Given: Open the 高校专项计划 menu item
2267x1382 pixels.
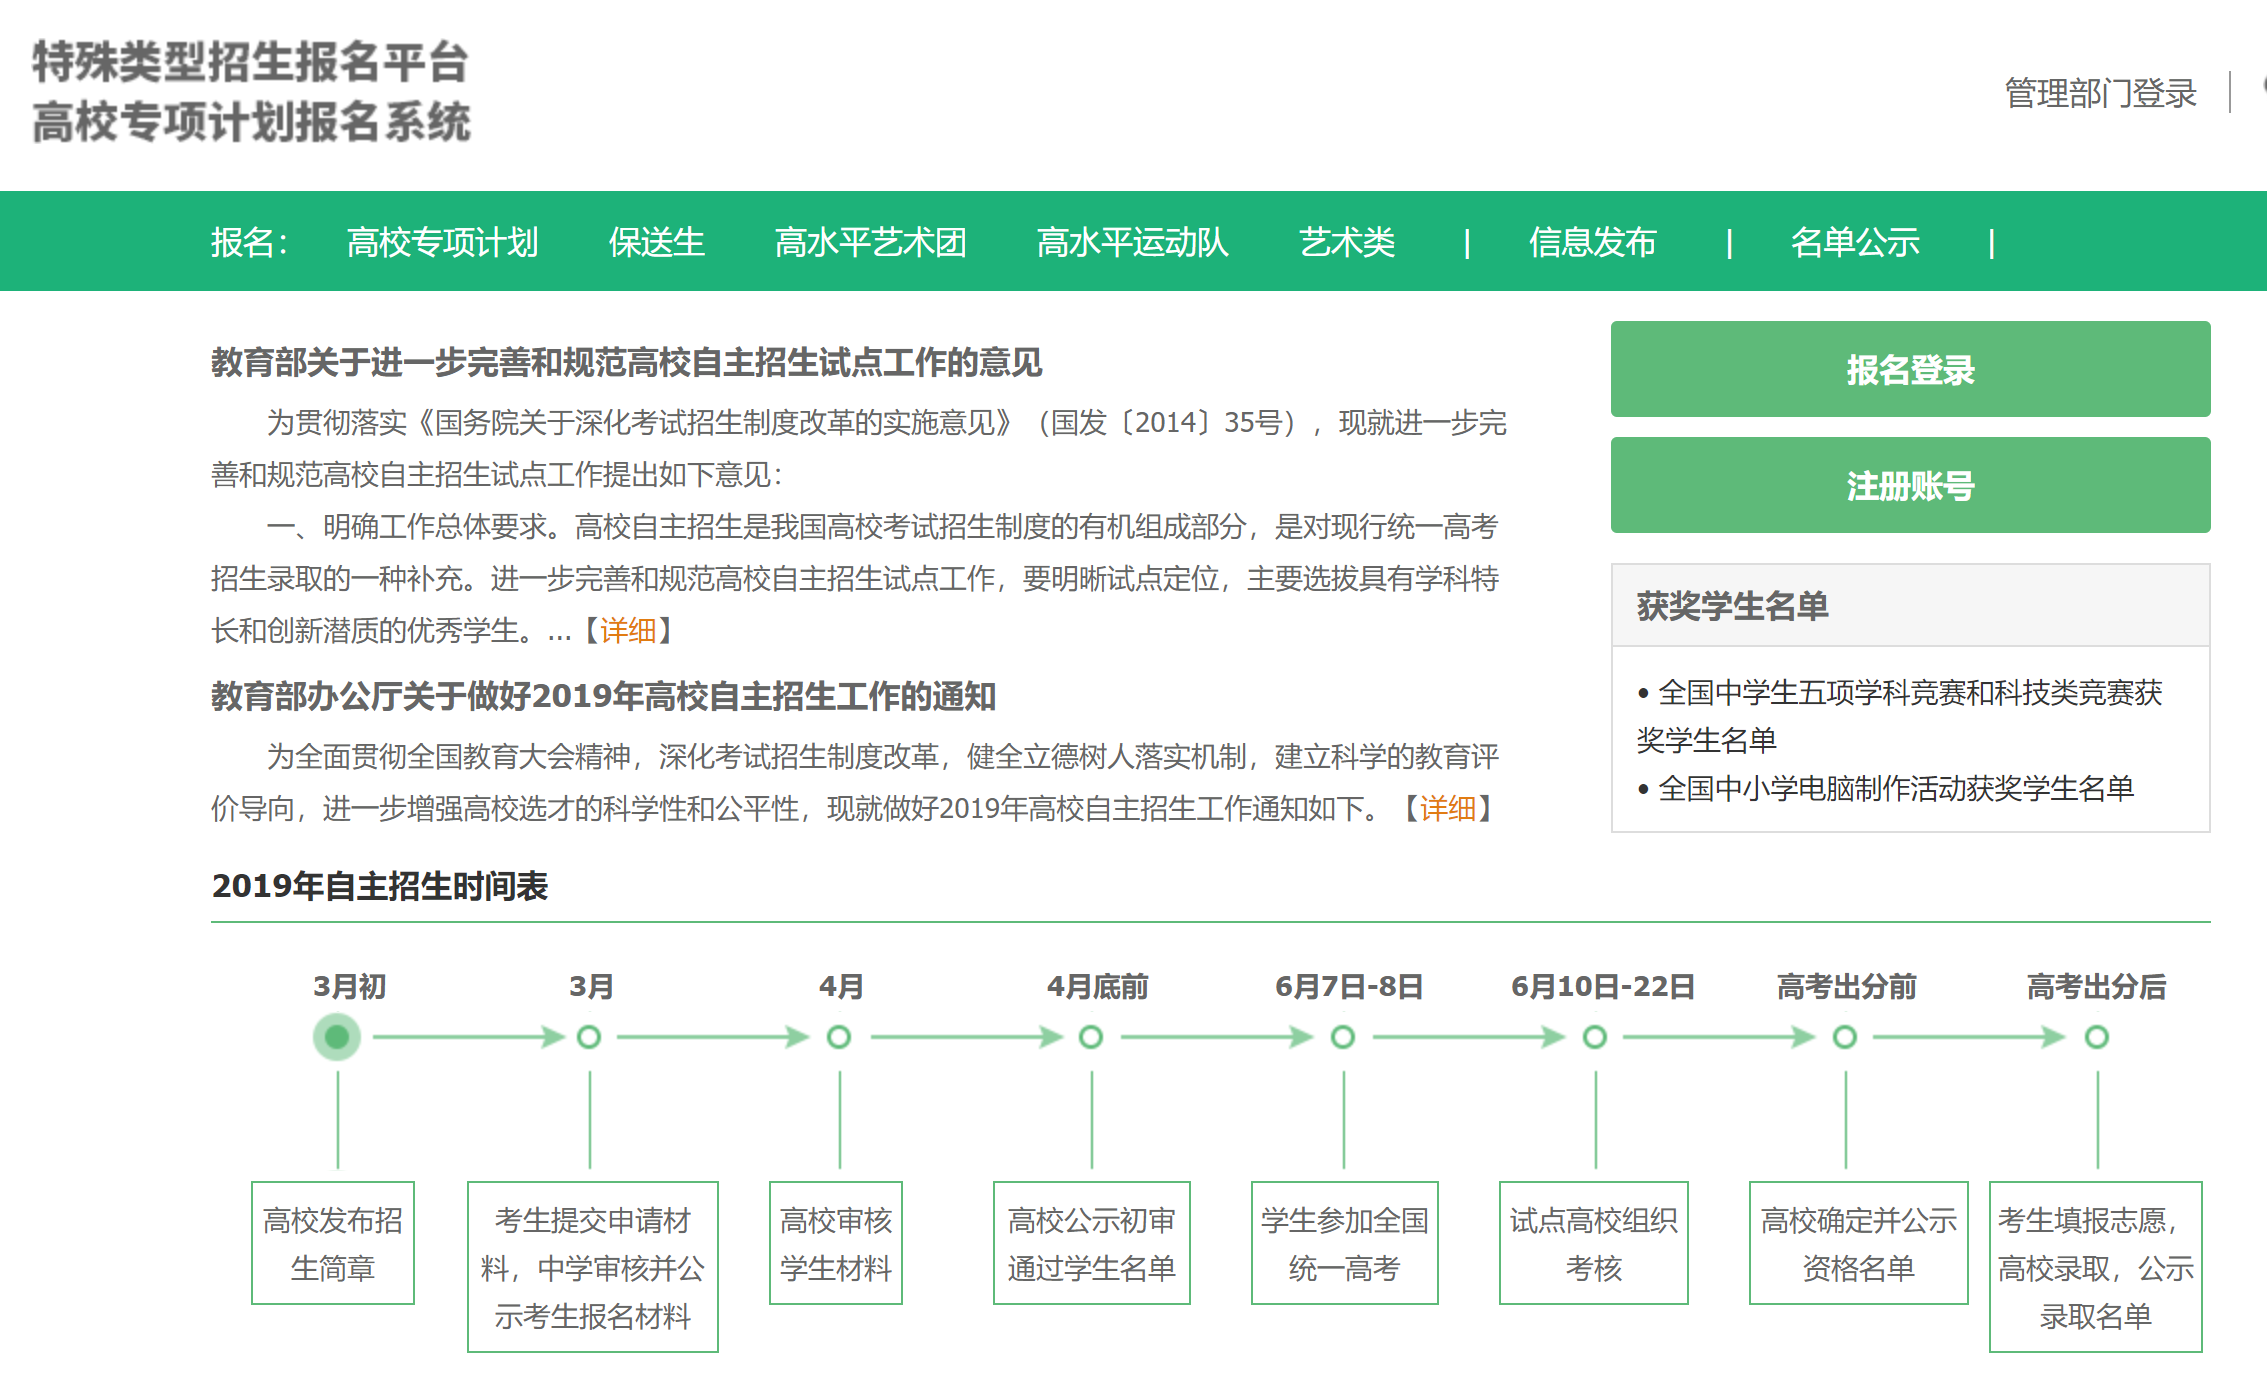Looking at the screenshot, I should 442,242.
